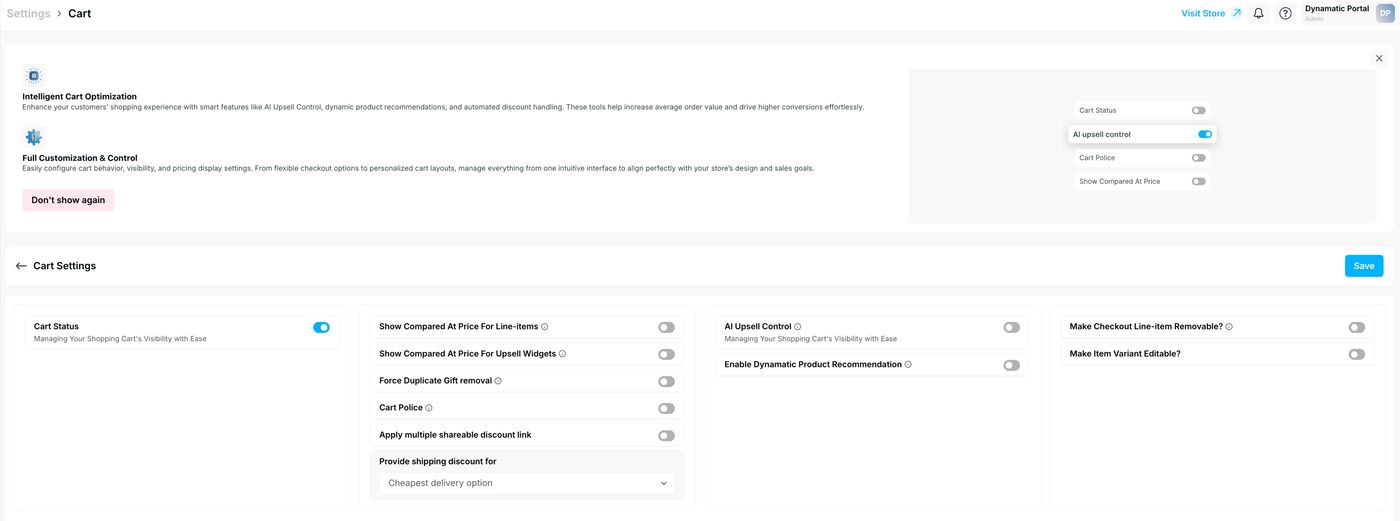Viewport: 1400px width, 521px height.
Task: Click info icon next to Cart Police
Action: (x=429, y=408)
